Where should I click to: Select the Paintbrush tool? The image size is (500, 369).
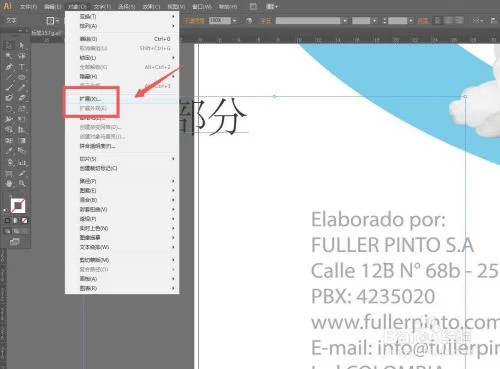(x=9, y=88)
